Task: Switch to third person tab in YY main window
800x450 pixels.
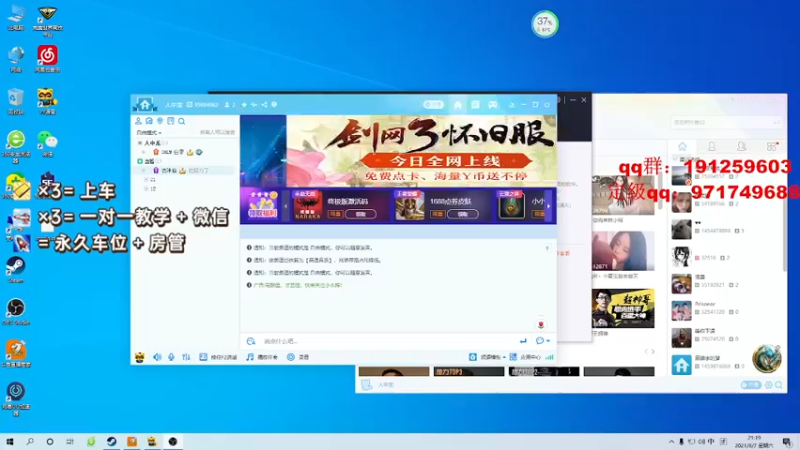Action: point(741,147)
